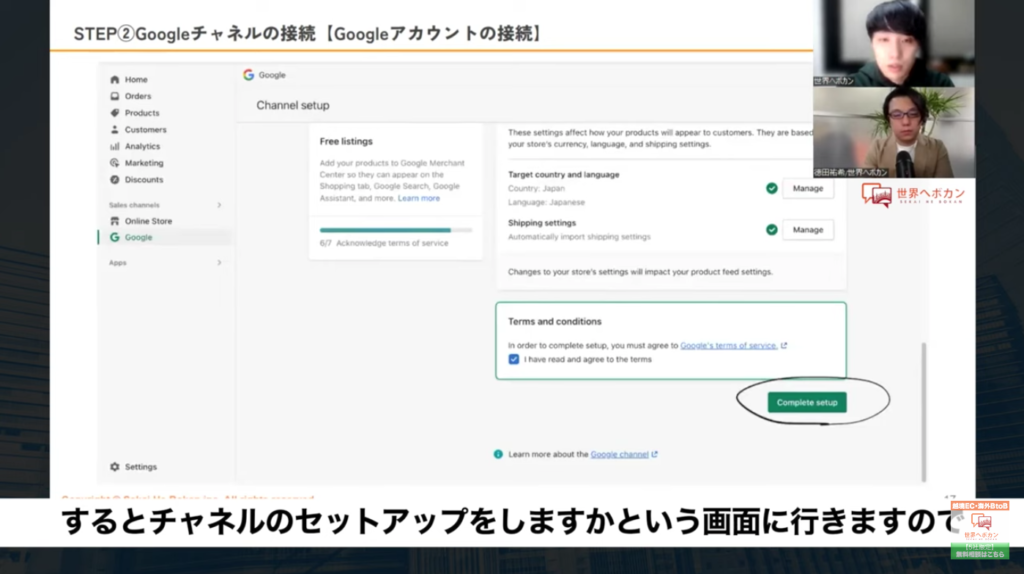Click the info icon beside Learn more
Image resolution: width=1024 pixels, height=574 pixels.
click(x=498, y=454)
